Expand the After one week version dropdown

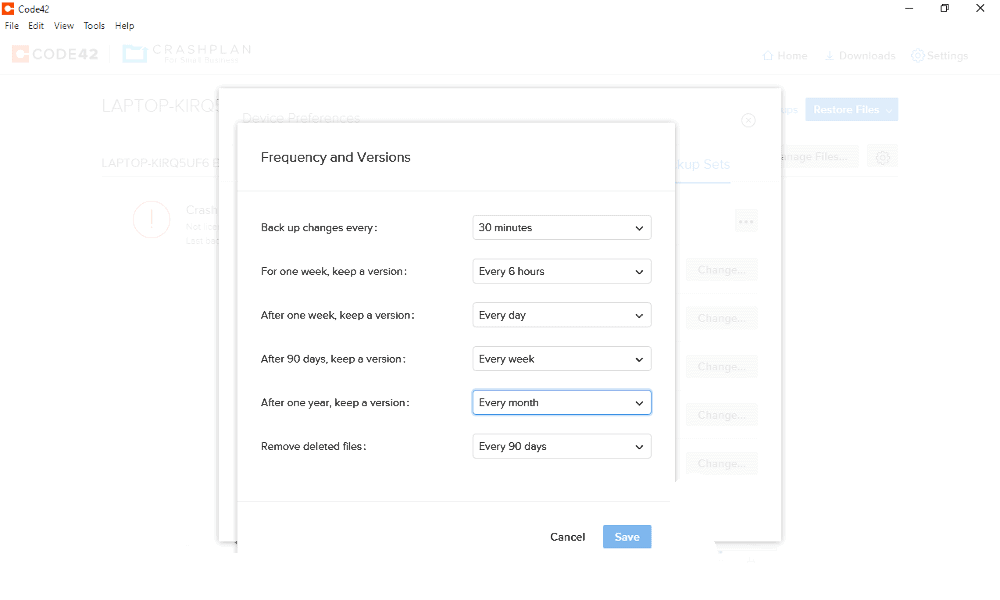point(561,315)
